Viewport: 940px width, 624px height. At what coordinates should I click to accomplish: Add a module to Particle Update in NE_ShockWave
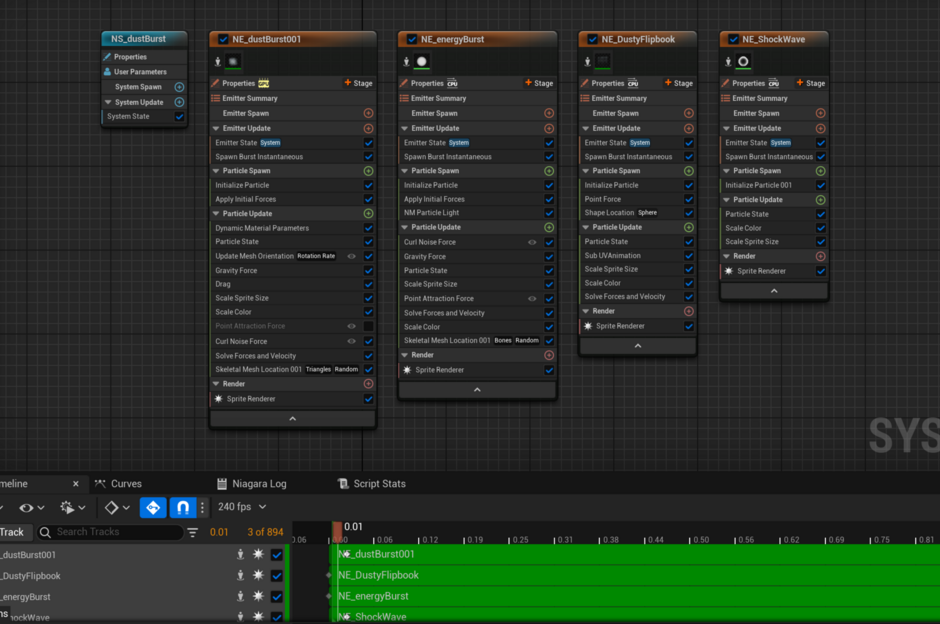click(821, 200)
